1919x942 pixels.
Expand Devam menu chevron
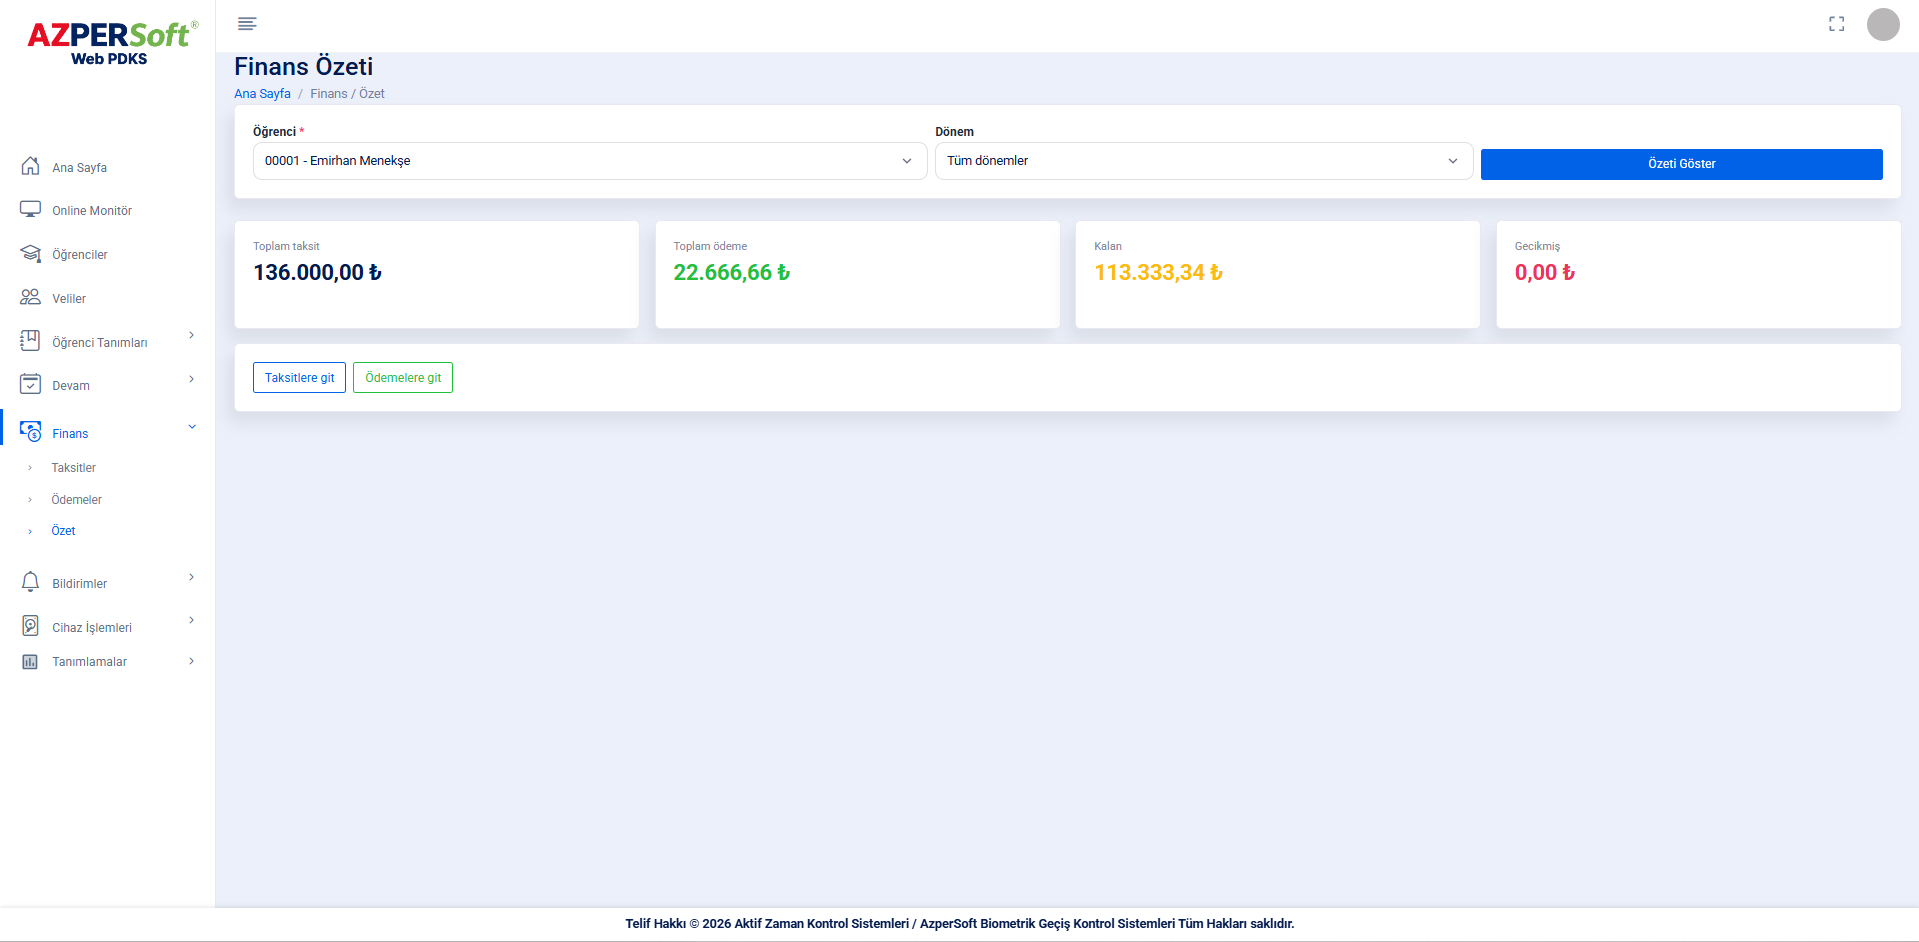(191, 379)
